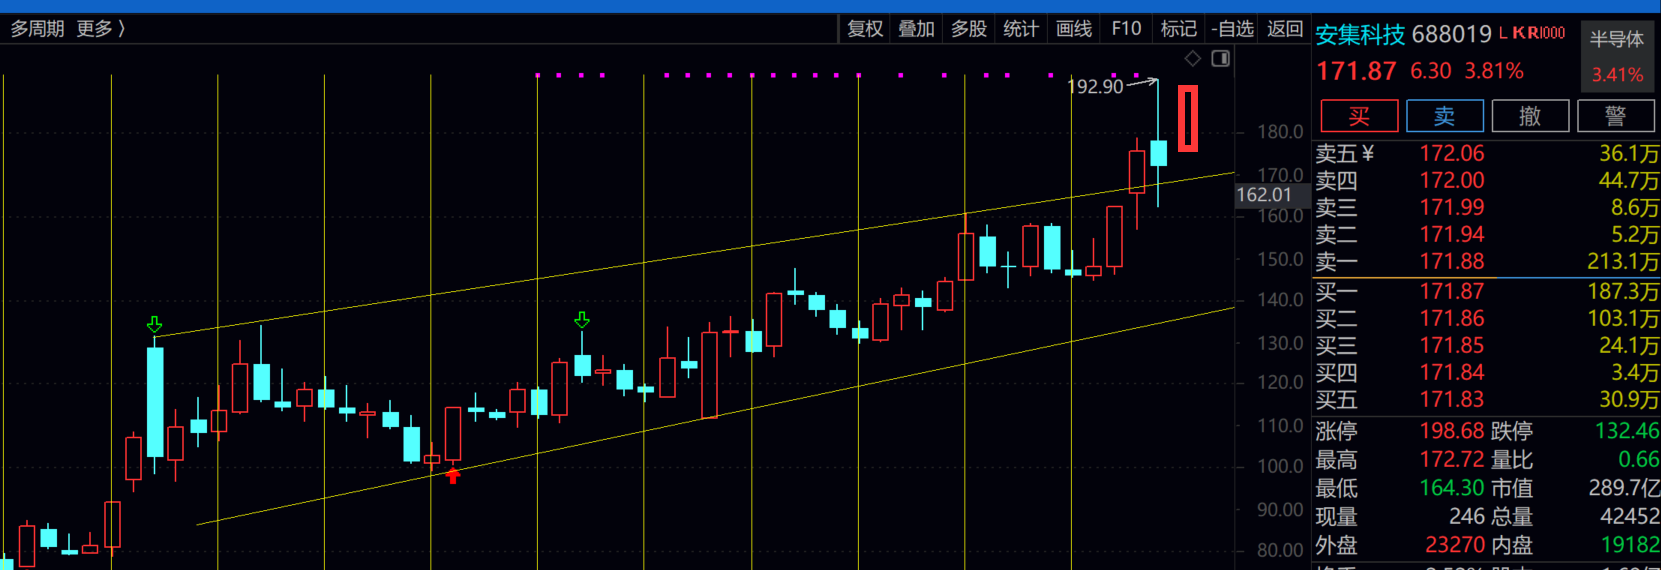The width and height of the screenshot is (1661, 570).
Task: Toggle 自选 watchlist membership
Action: pyautogui.click(x=1232, y=29)
